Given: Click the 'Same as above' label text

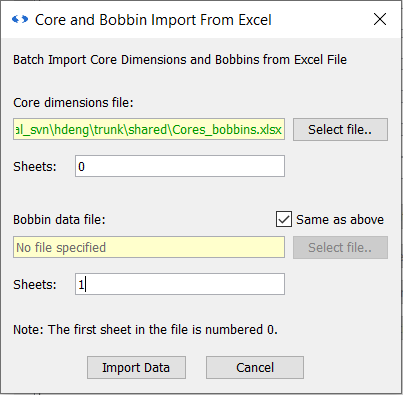Looking at the screenshot, I should coord(340,220).
